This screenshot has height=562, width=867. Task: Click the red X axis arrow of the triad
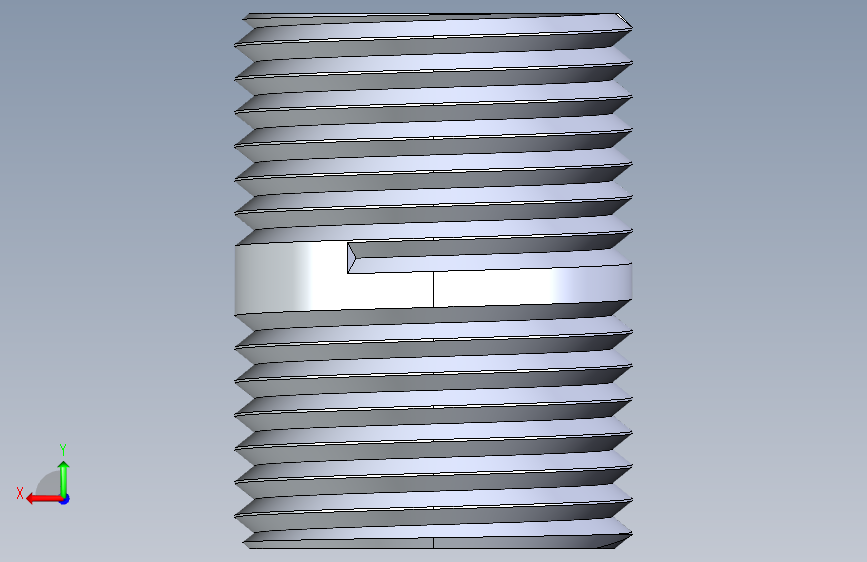pyautogui.click(x=44, y=499)
